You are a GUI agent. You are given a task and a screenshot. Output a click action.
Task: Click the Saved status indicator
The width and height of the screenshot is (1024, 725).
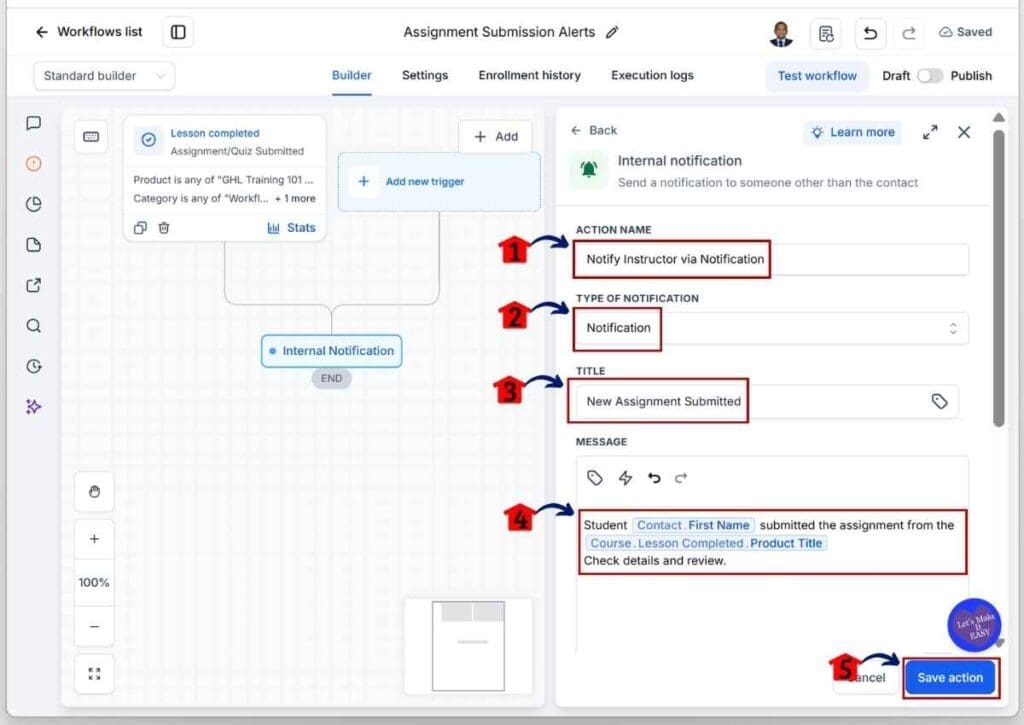(965, 32)
